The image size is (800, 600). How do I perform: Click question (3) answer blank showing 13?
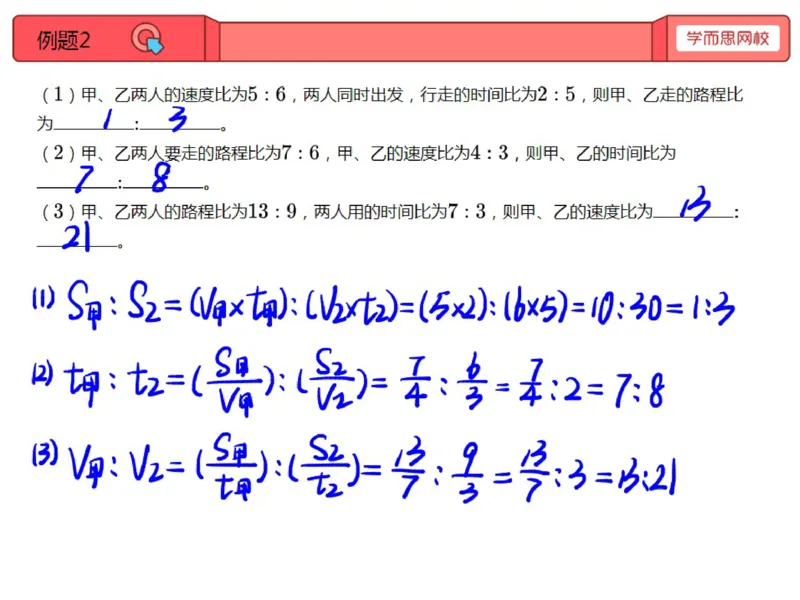click(x=694, y=204)
